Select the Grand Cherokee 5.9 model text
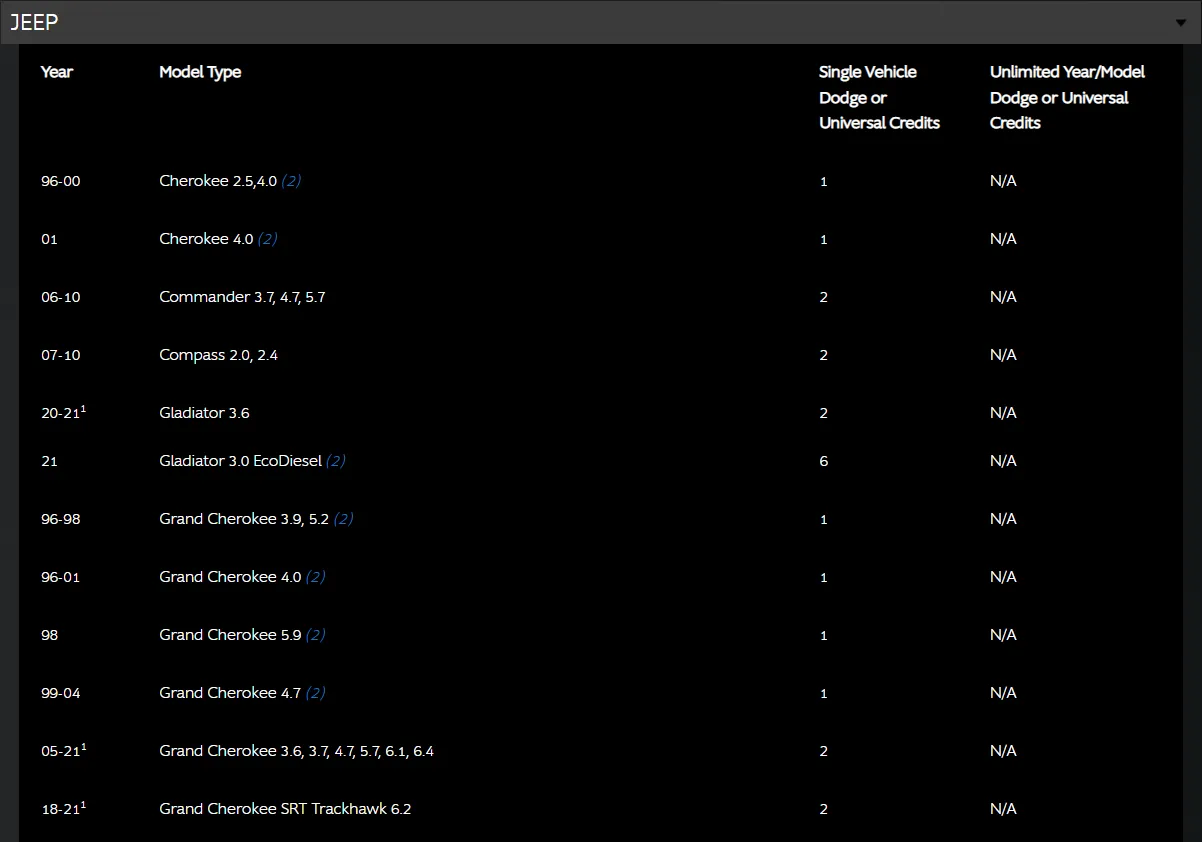Screen dimensions: 1202x842 click(x=230, y=635)
